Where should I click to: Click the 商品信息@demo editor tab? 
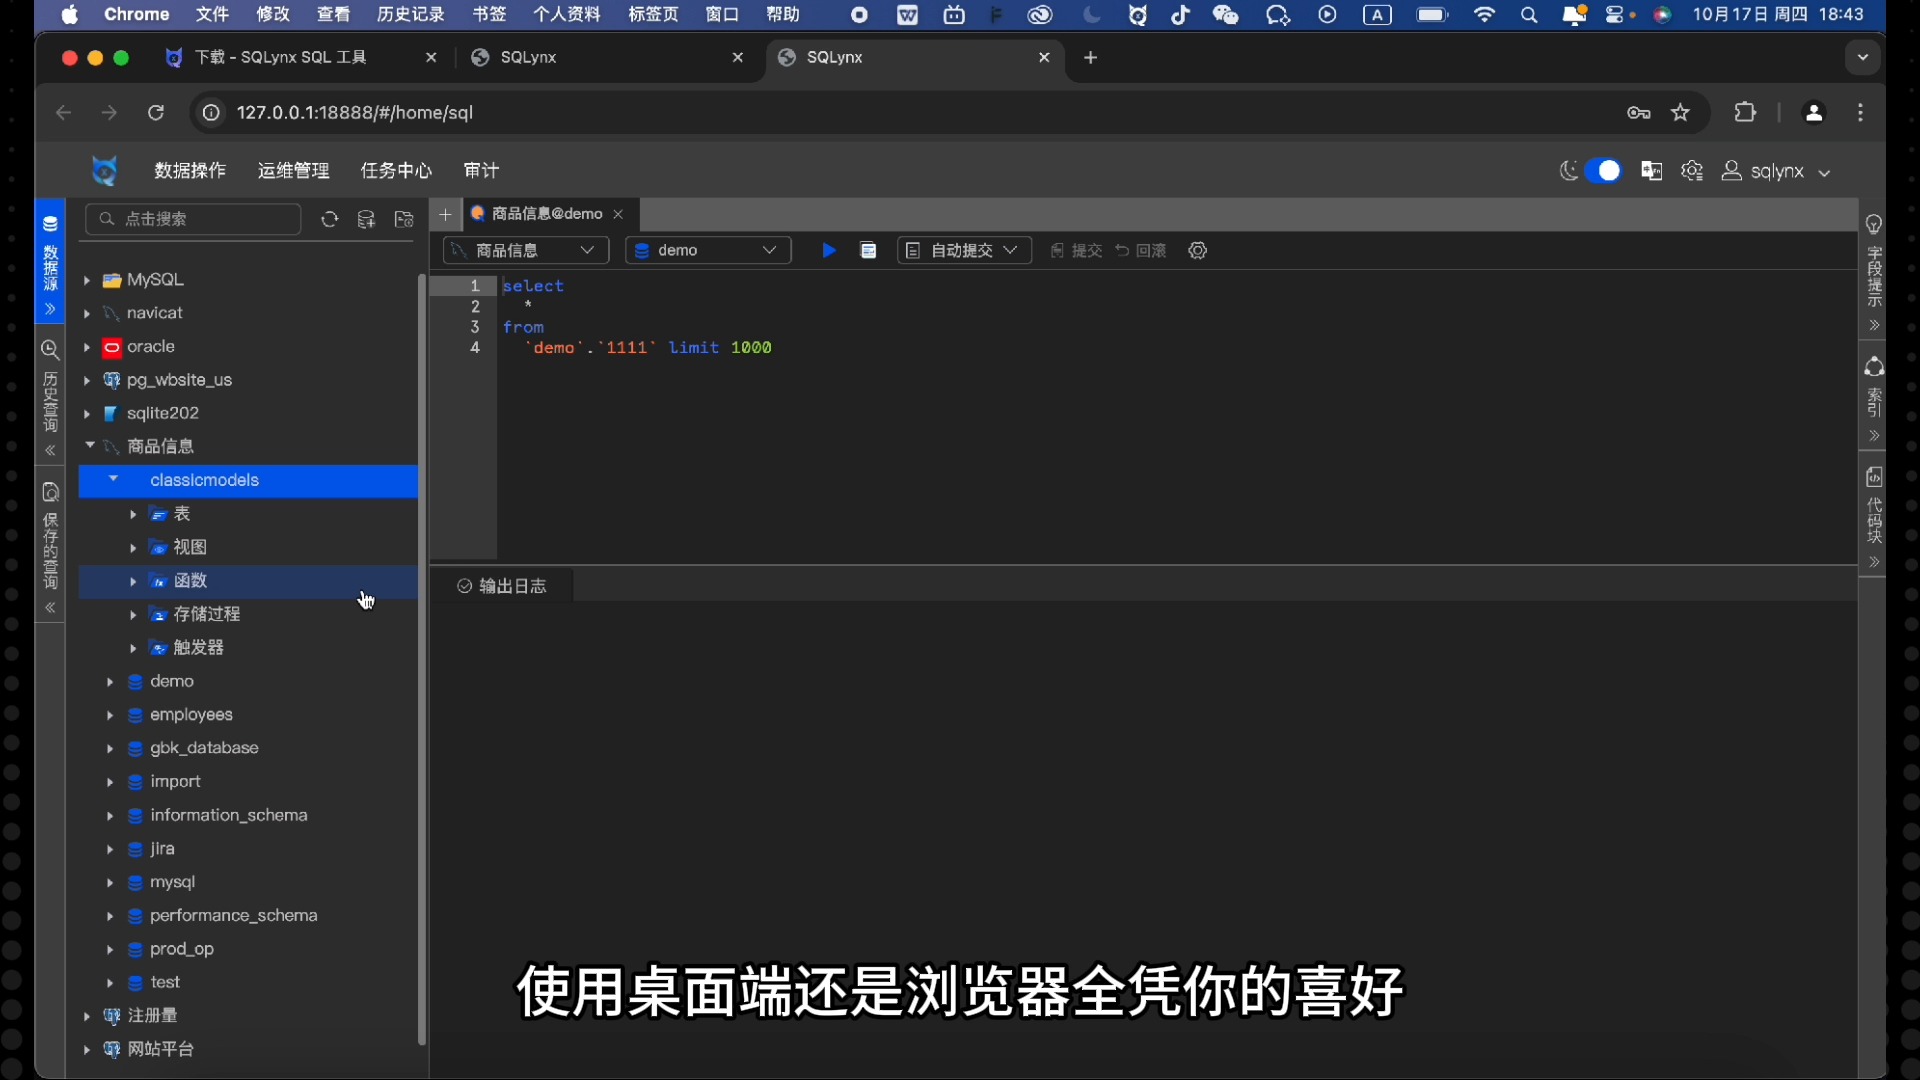pos(545,212)
